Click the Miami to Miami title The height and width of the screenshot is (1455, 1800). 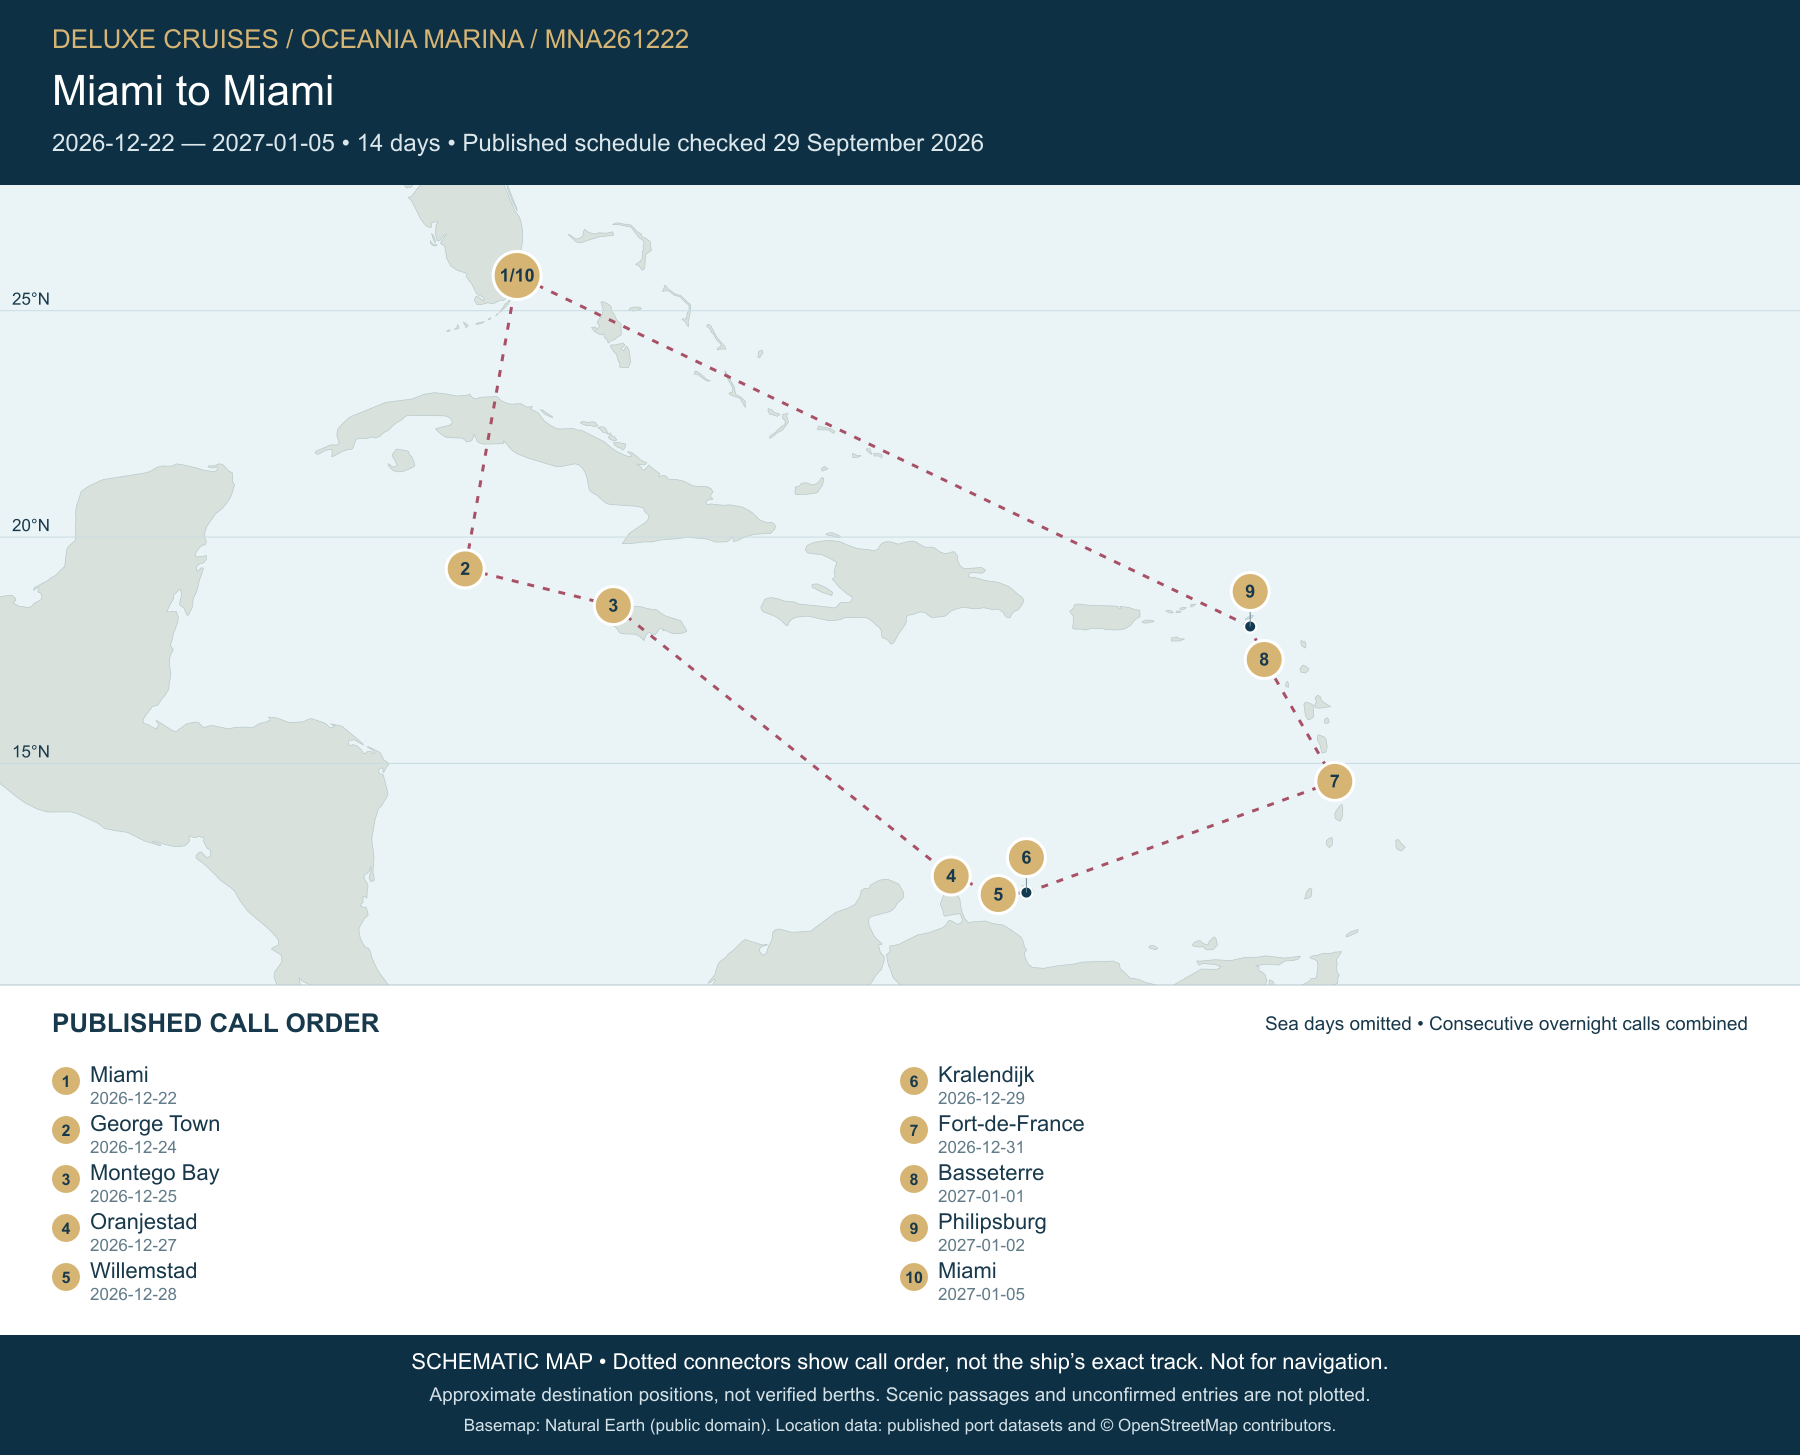[193, 91]
